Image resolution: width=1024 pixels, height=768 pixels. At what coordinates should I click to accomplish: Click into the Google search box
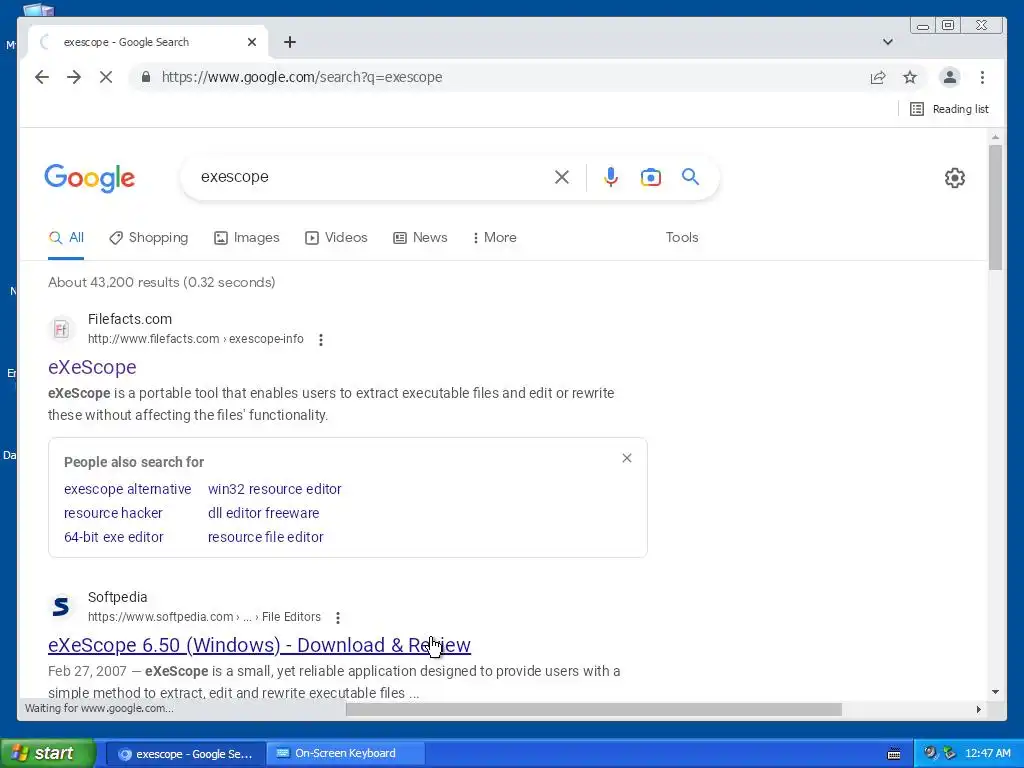(x=372, y=177)
